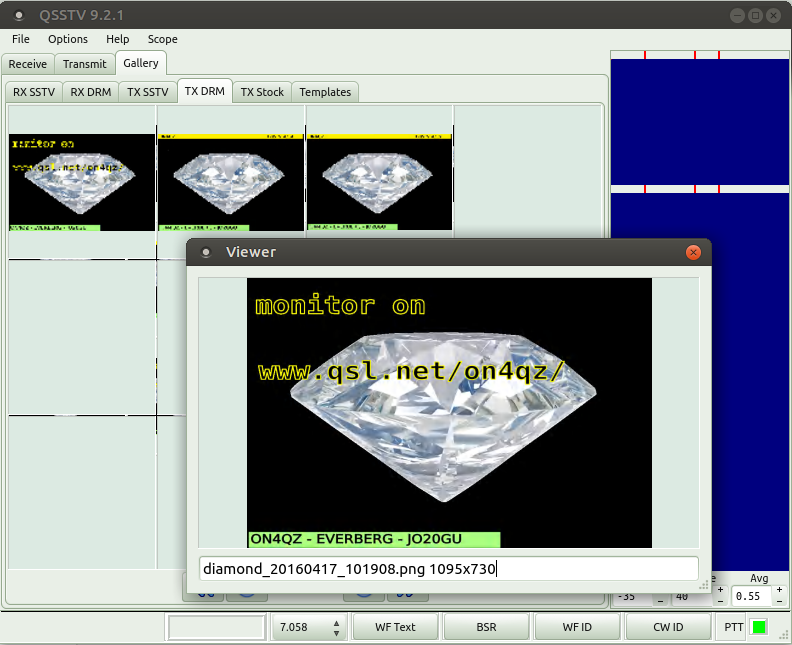Click the Avg value field showing 0.55

point(751,597)
